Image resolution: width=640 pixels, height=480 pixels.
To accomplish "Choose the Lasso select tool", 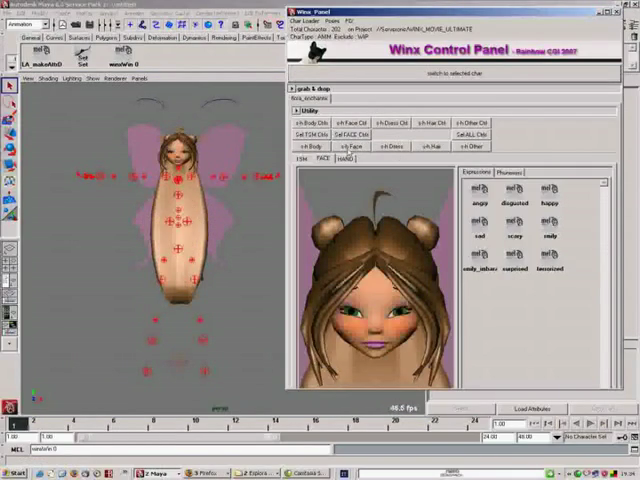I will click(x=9, y=103).
